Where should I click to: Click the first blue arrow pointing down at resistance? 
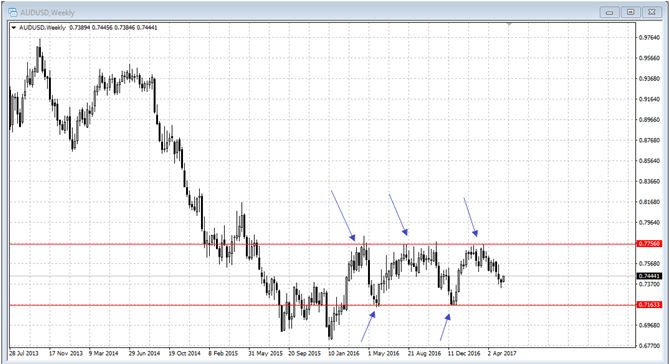pos(343,215)
